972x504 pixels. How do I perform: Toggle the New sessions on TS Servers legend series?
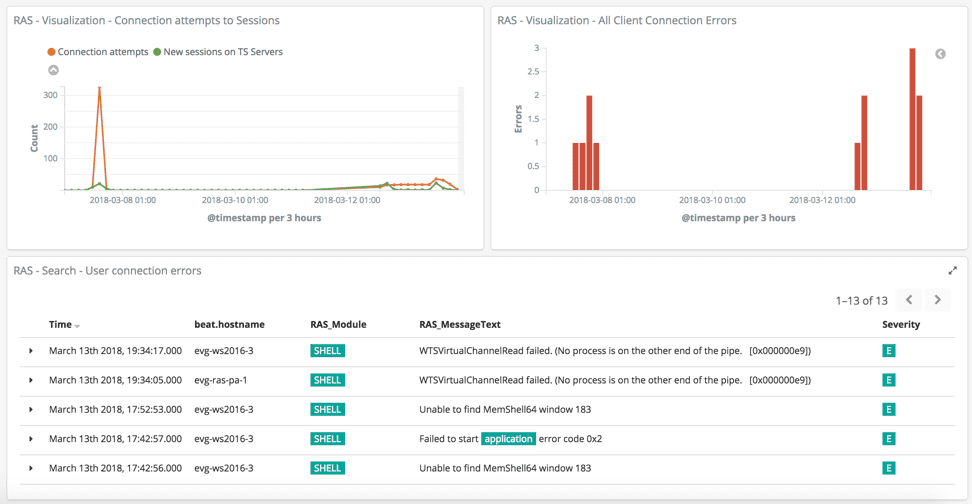point(218,52)
